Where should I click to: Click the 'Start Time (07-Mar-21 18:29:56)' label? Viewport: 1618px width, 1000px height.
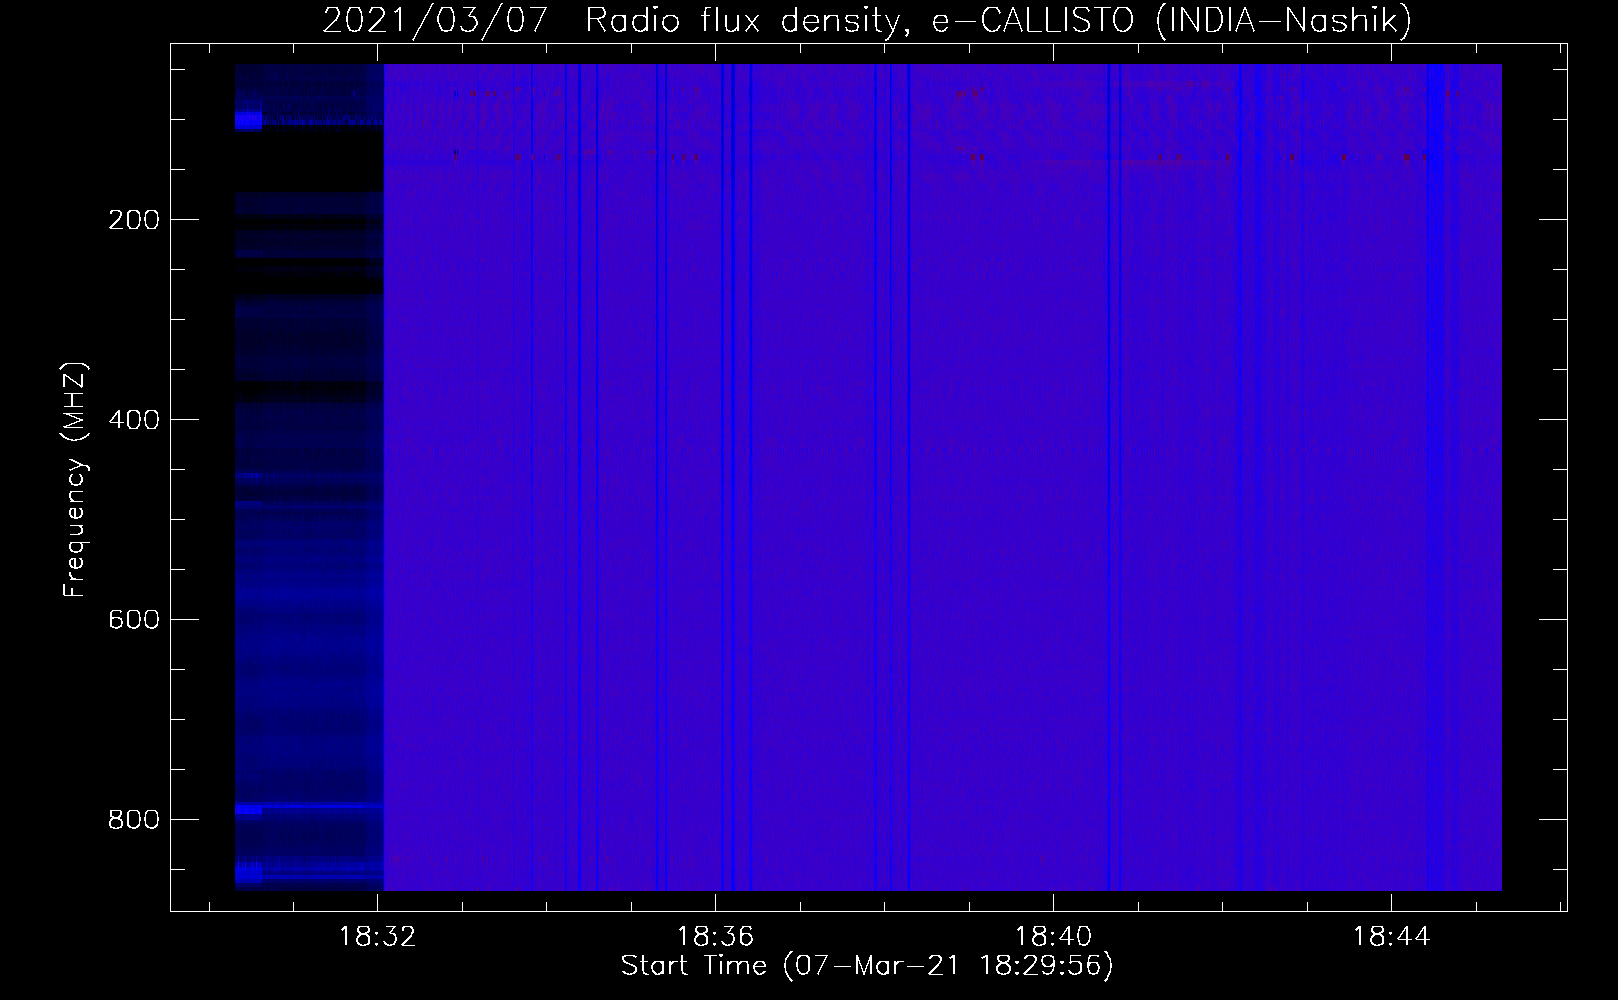point(867,966)
